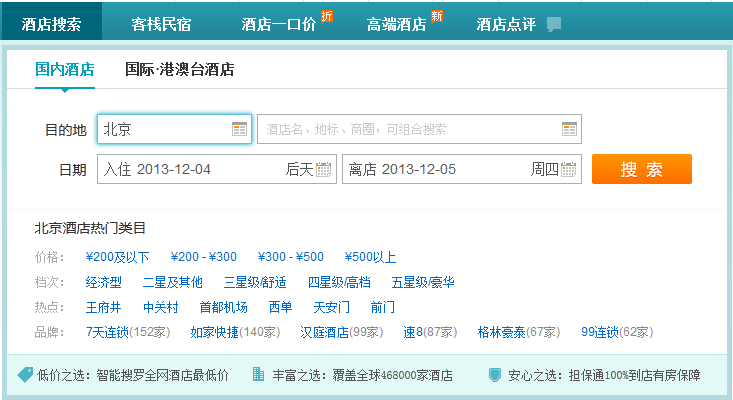Click the hotel reviews speech bubble icon
This screenshot has width=733, height=400.
553,25
